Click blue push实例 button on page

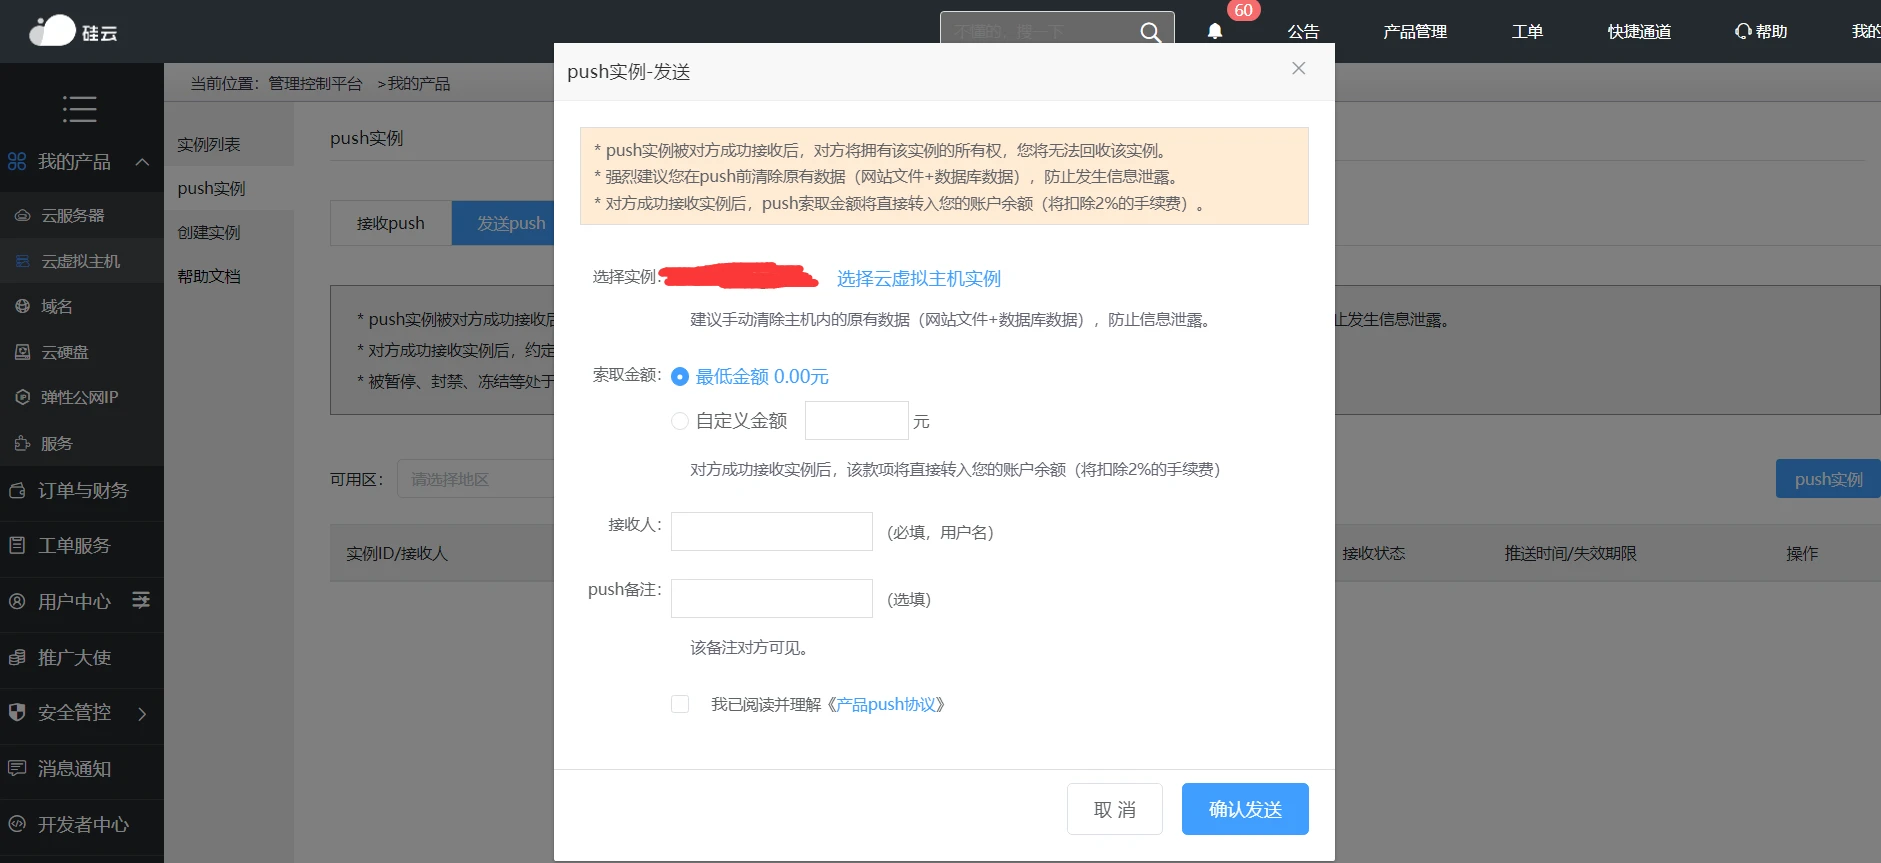(x=1828, y=479)
